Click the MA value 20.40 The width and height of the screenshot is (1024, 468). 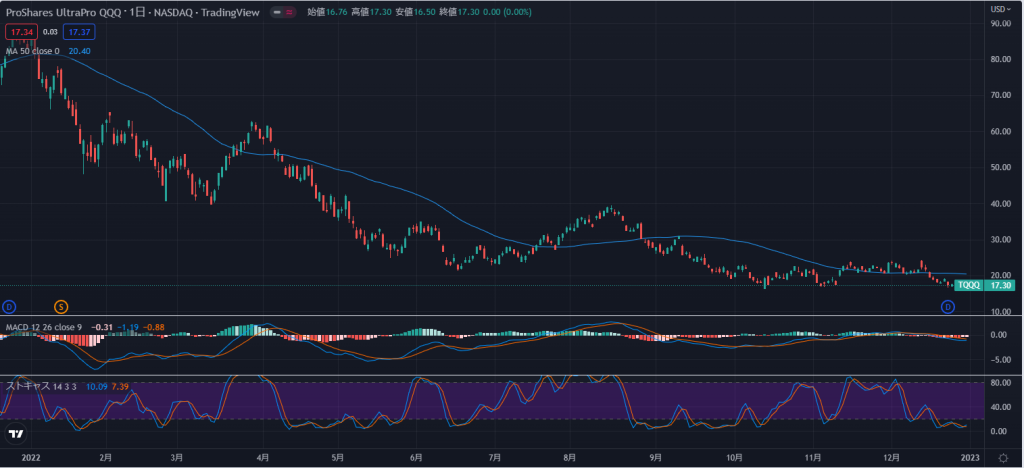click(x=79, y=51)
